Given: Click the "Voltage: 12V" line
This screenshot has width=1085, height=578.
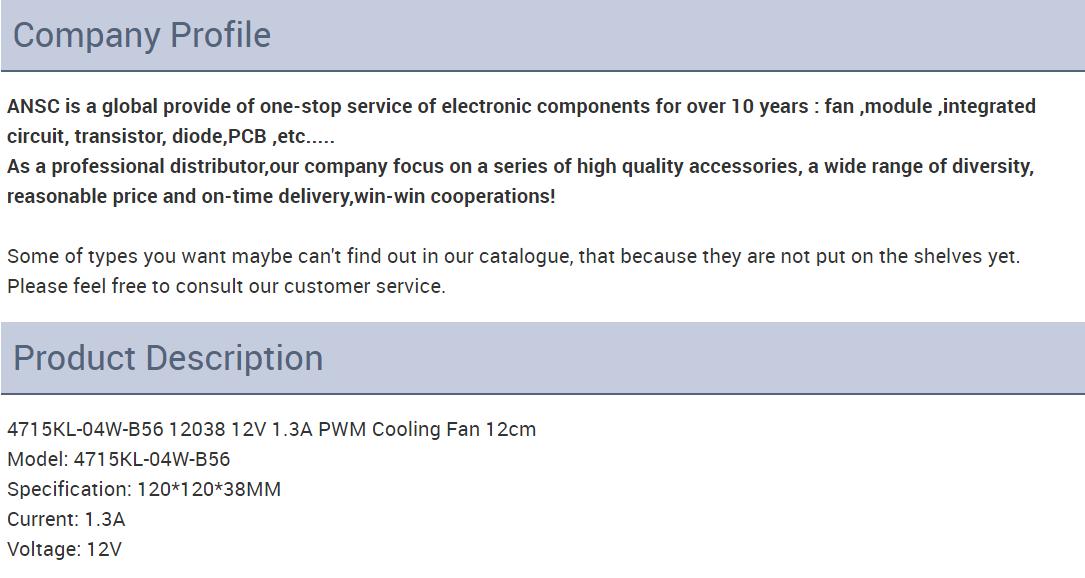Looking at the screenshot, I should click(x=64, y=549).
